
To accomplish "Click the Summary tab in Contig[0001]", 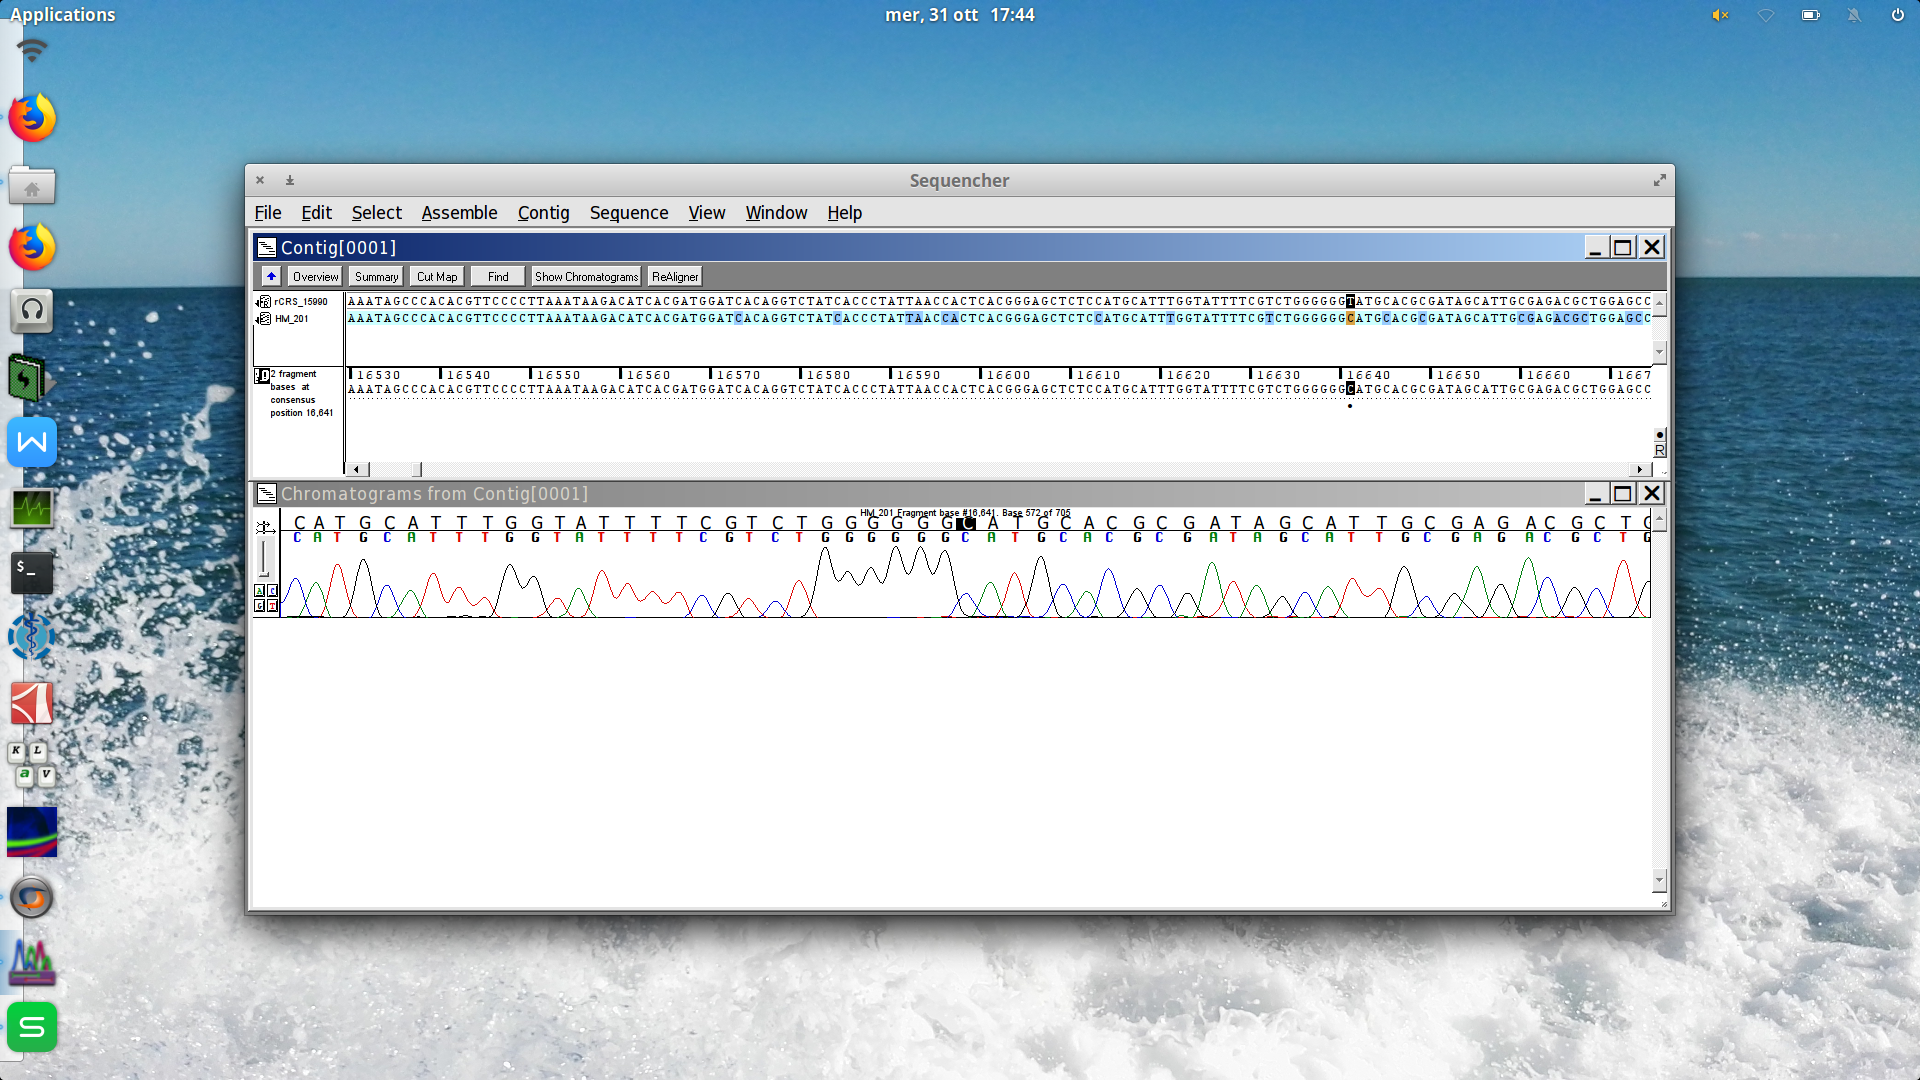I will (x=376, y=276).
